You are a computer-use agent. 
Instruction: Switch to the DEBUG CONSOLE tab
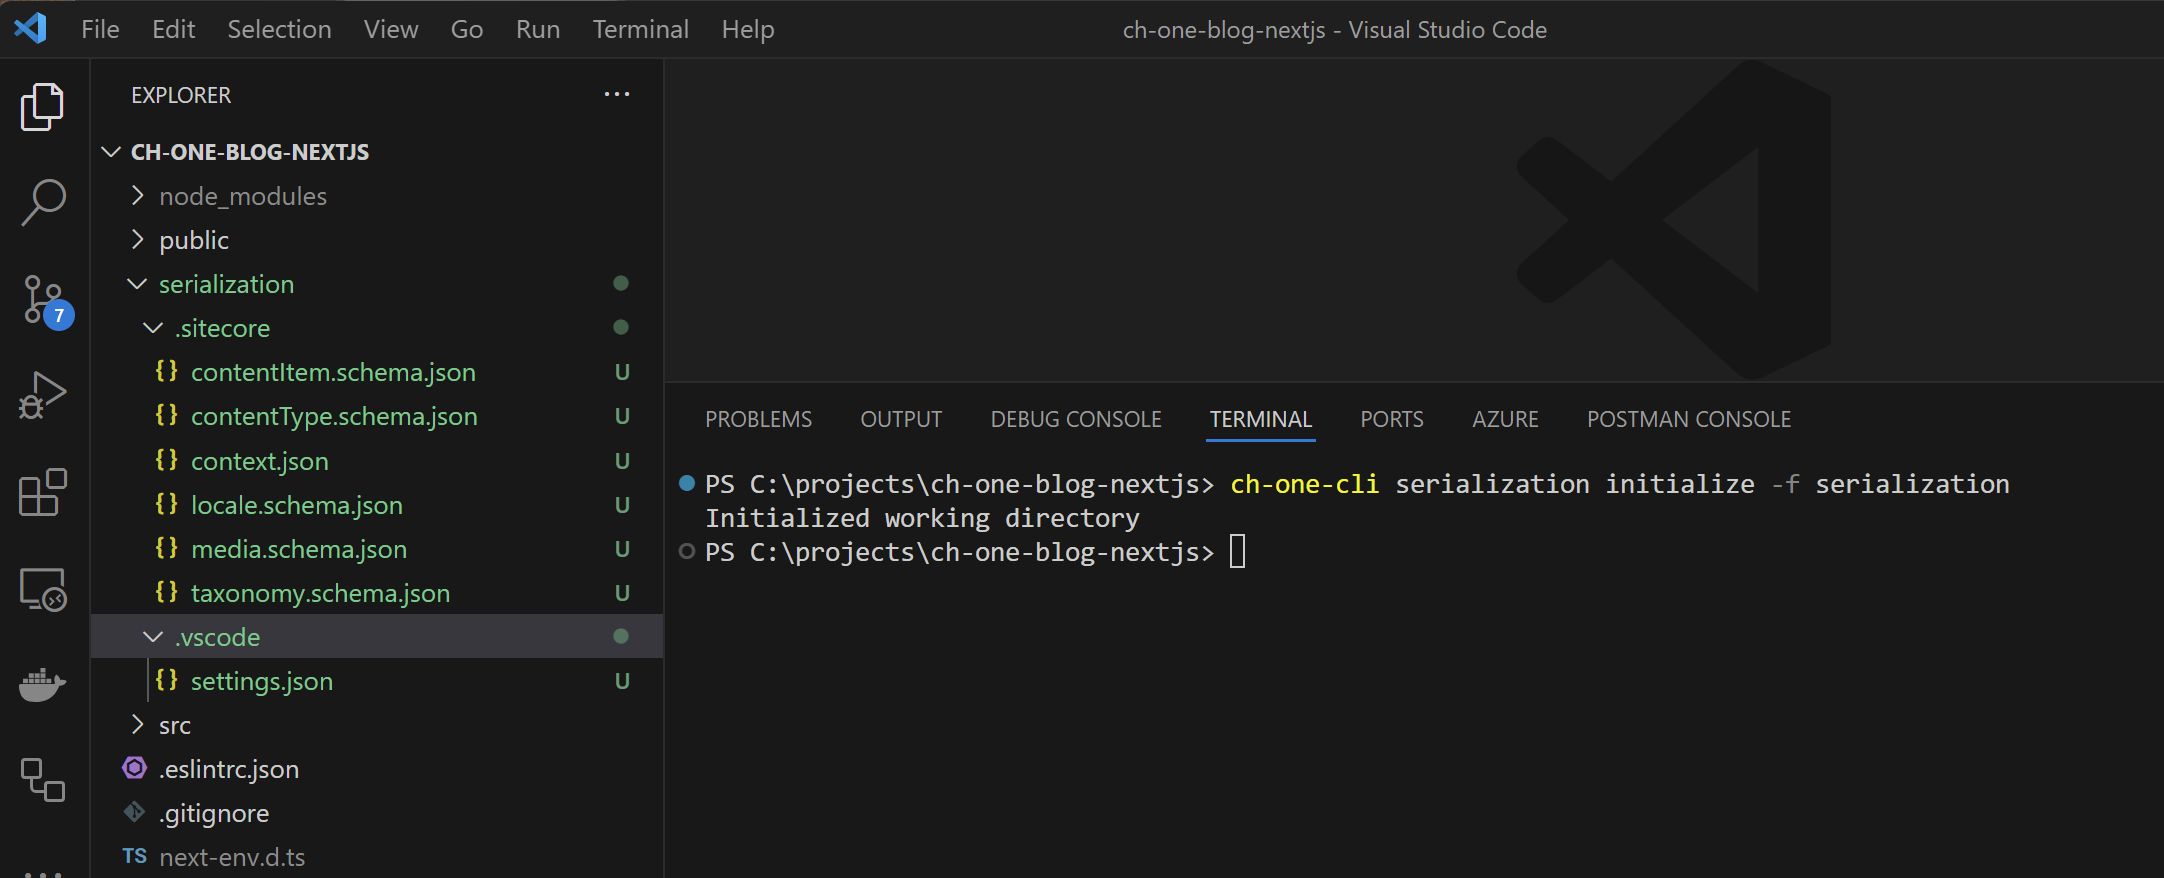point(1076,419)
